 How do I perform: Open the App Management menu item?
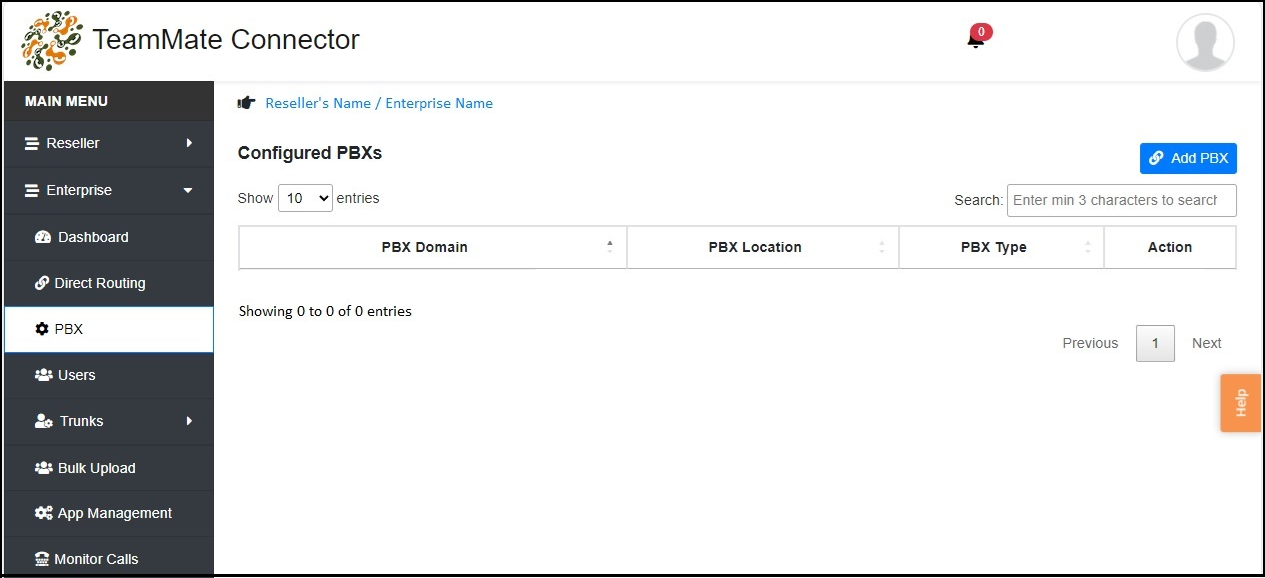tap(109, 513)
